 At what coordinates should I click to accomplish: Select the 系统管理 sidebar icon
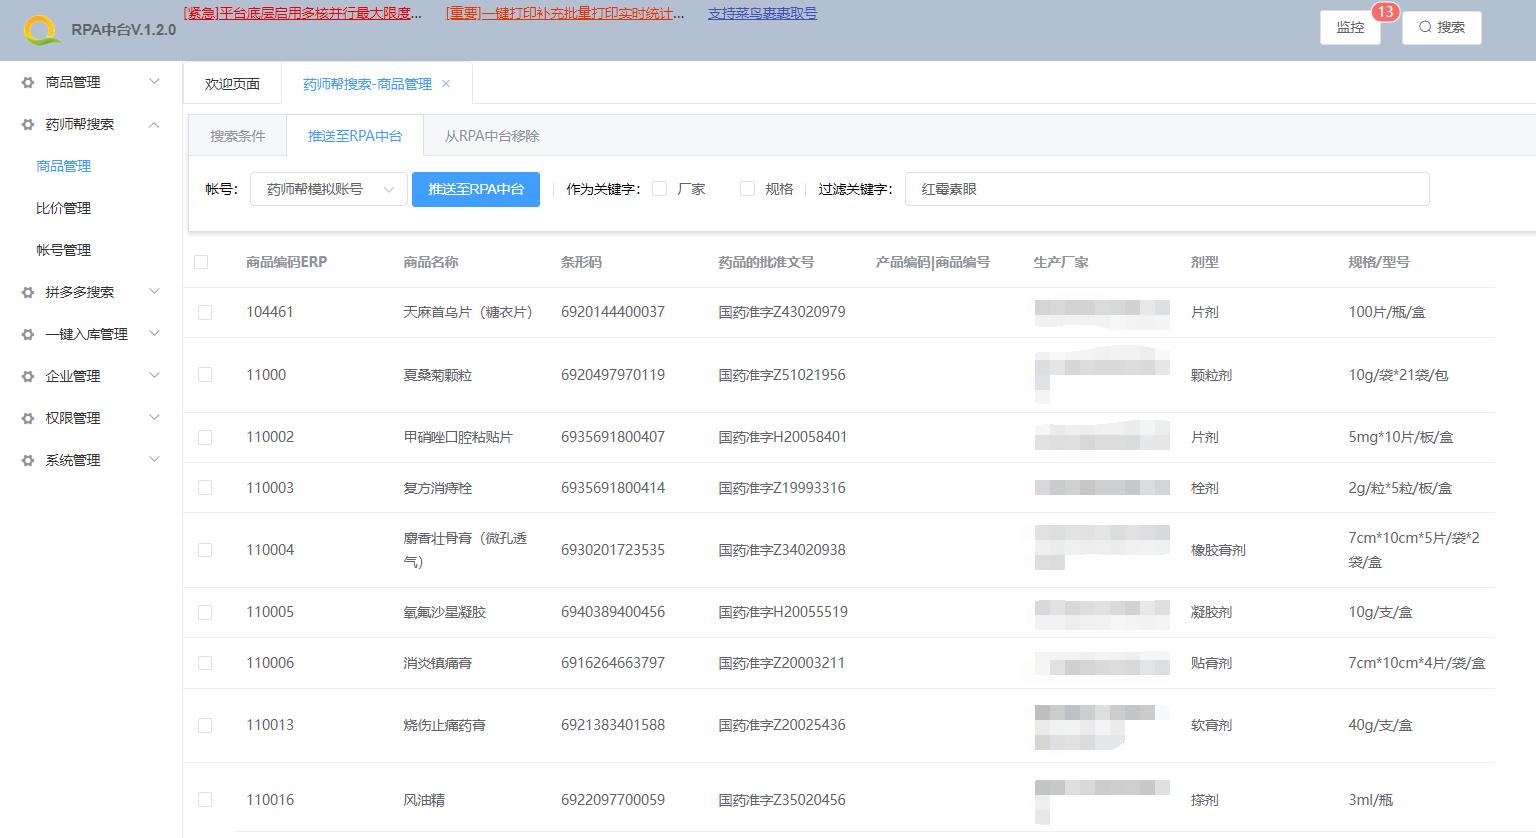click(27, 460)
